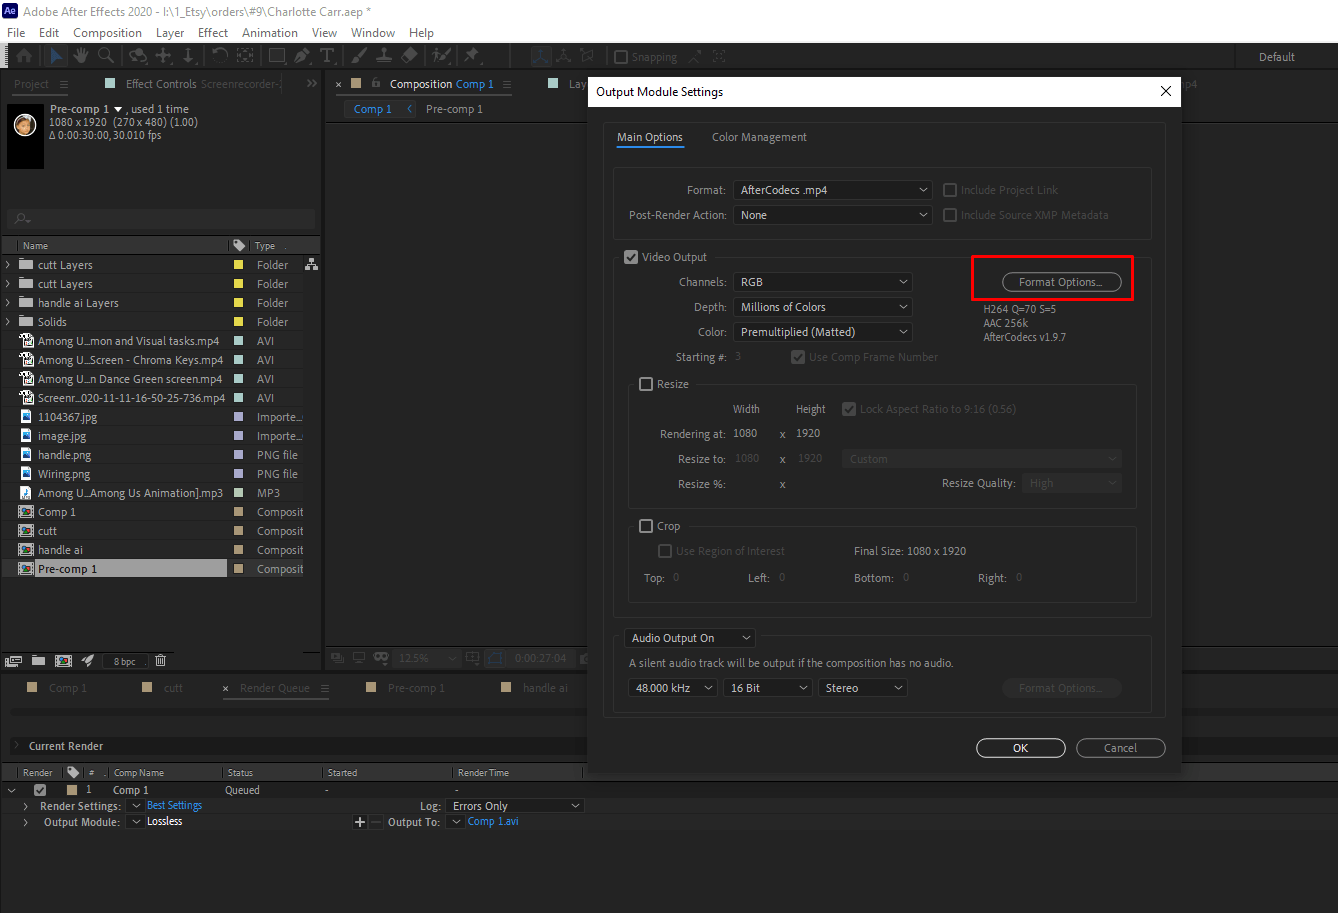Open the trash icon to delete selected item
Viewport: 1338px width, 913px height.
[161, 660]
